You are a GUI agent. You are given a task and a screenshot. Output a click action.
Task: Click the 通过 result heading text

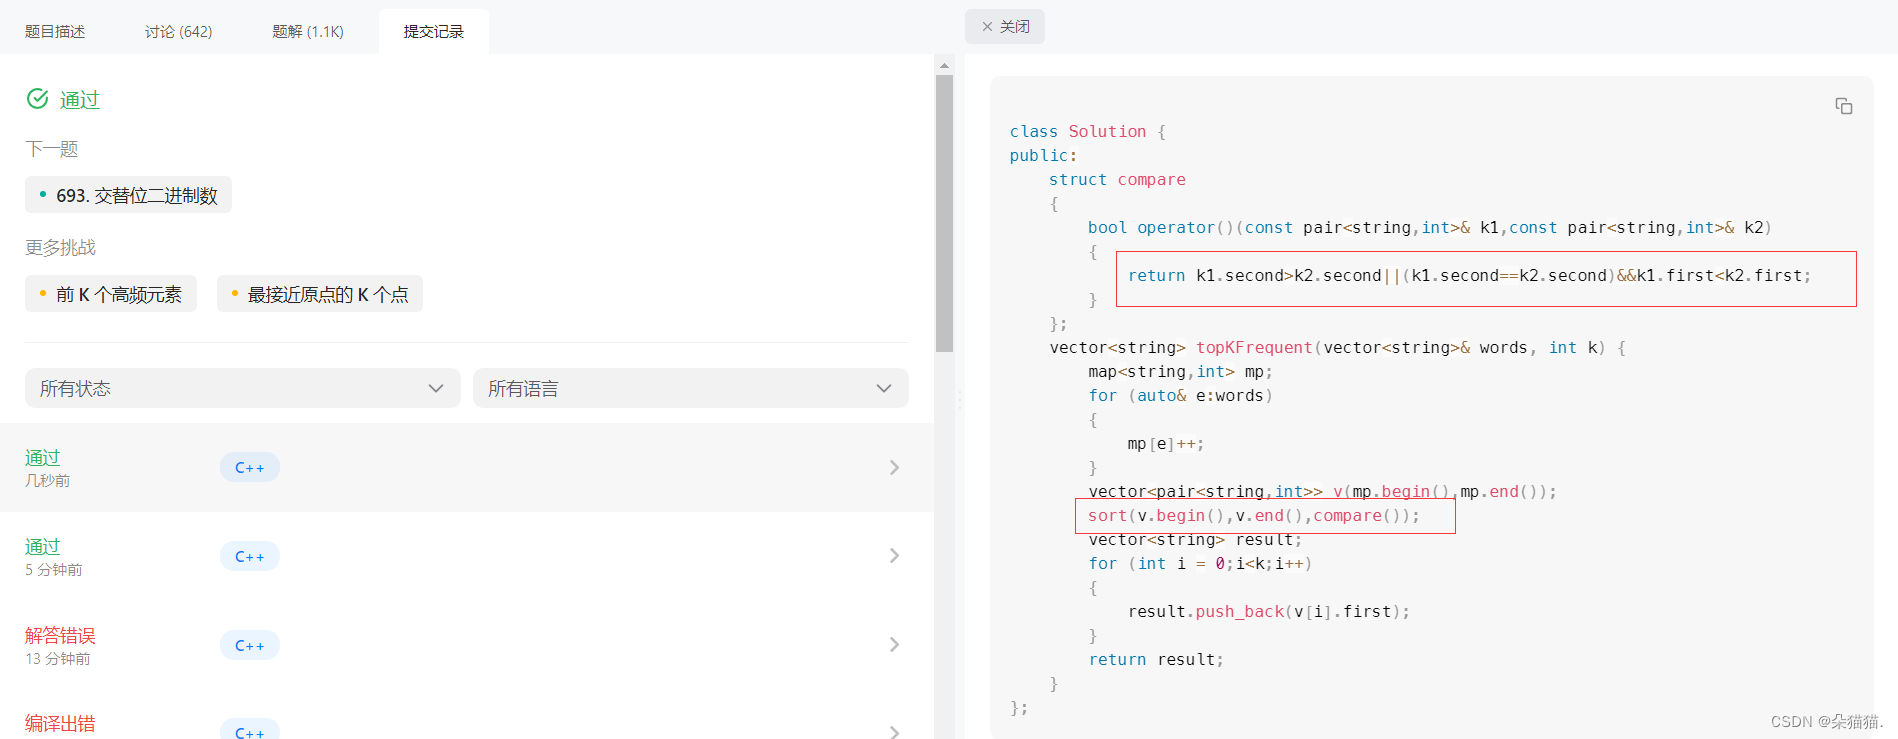tap(80, 100)
